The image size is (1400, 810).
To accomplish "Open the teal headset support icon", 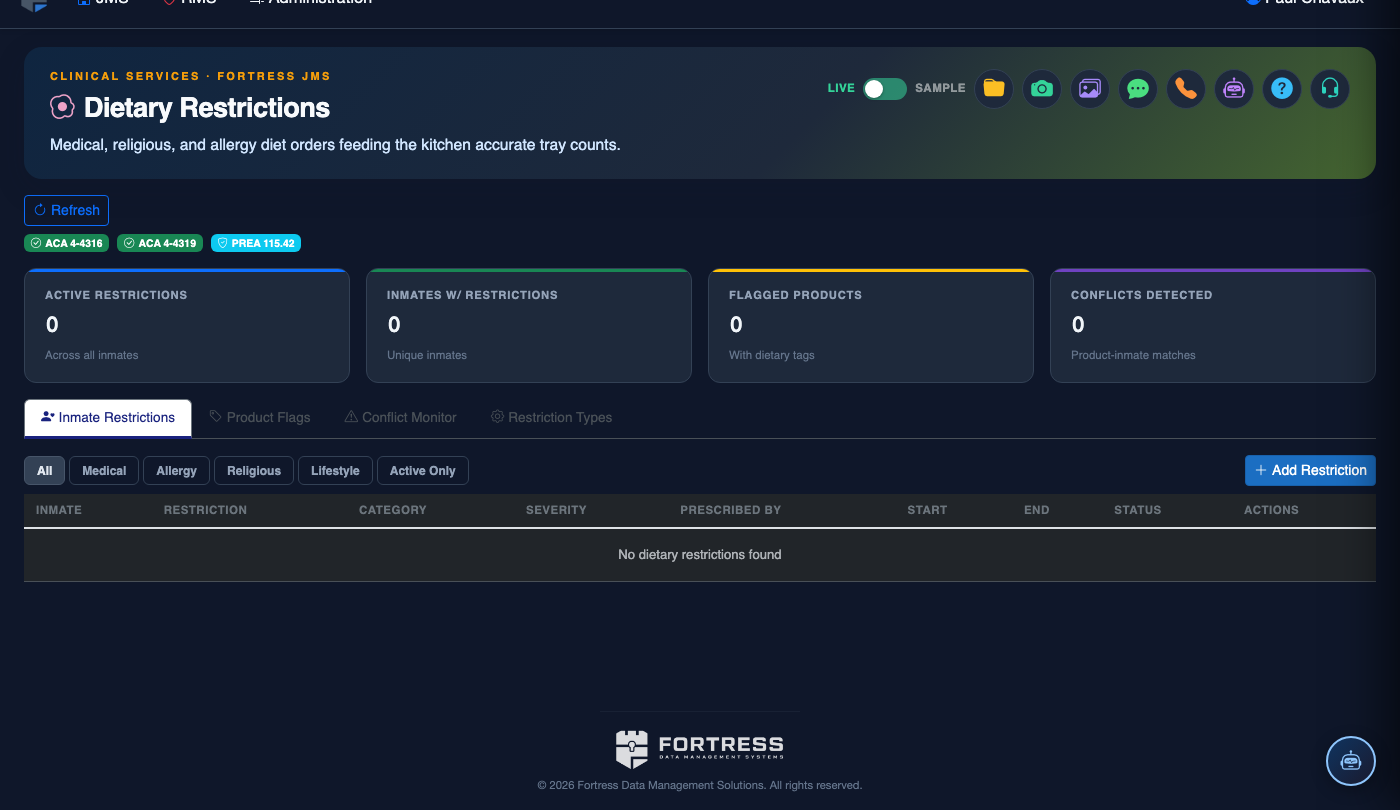I will pyautogui.click(x=1329, y=88).
